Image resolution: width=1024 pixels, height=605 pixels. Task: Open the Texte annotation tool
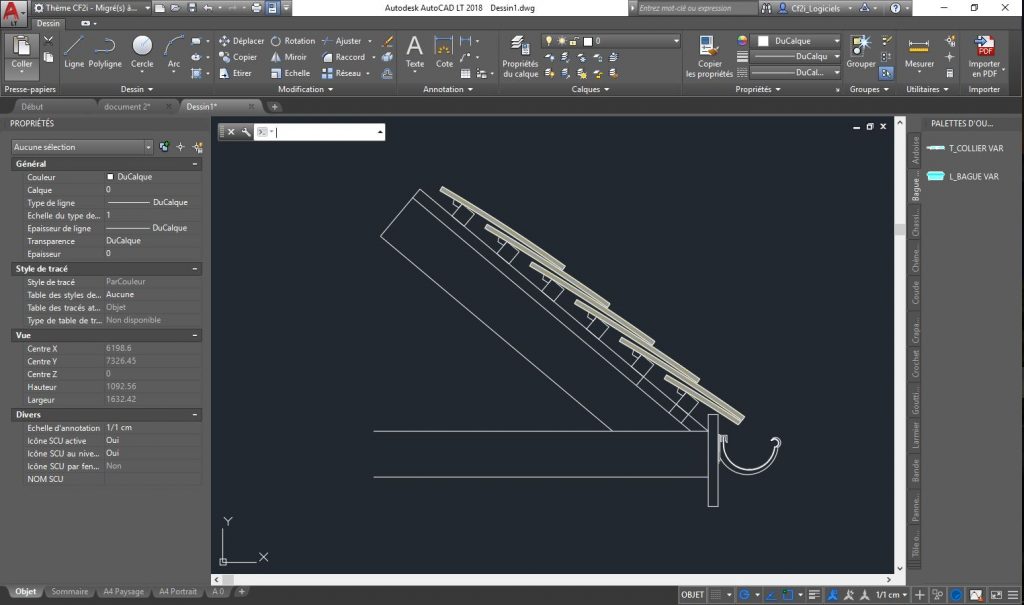[415, 52]
